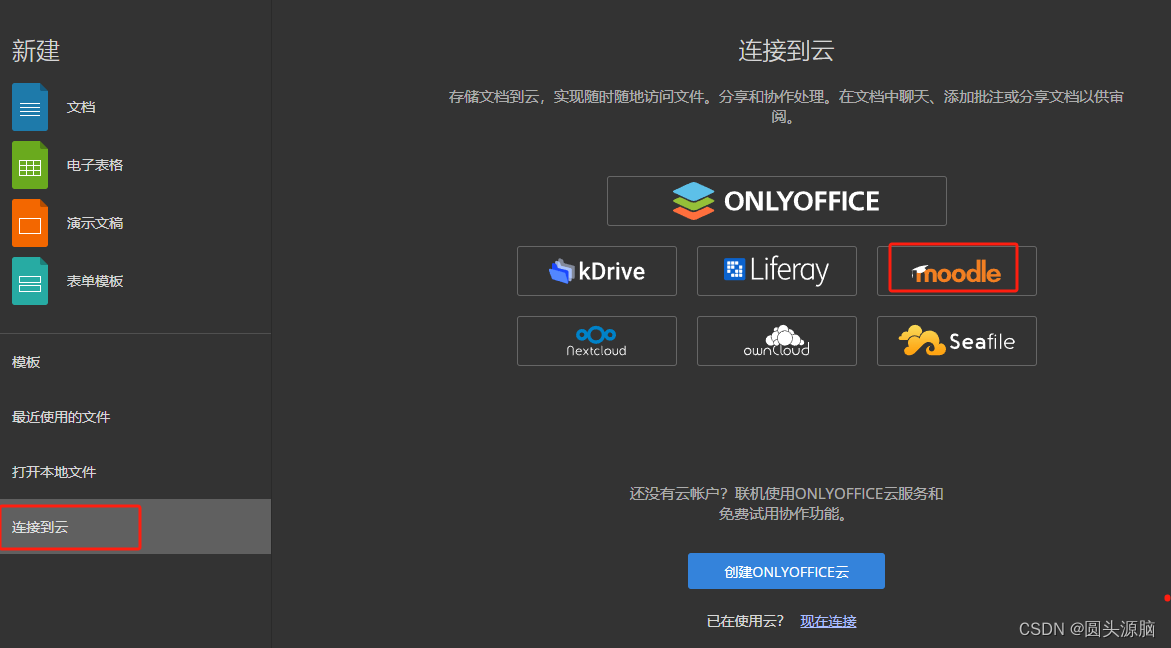This screenshot has width=1171, height=648.
Task: Choose the ownCloud cloud provider
Action: [777, 341]
